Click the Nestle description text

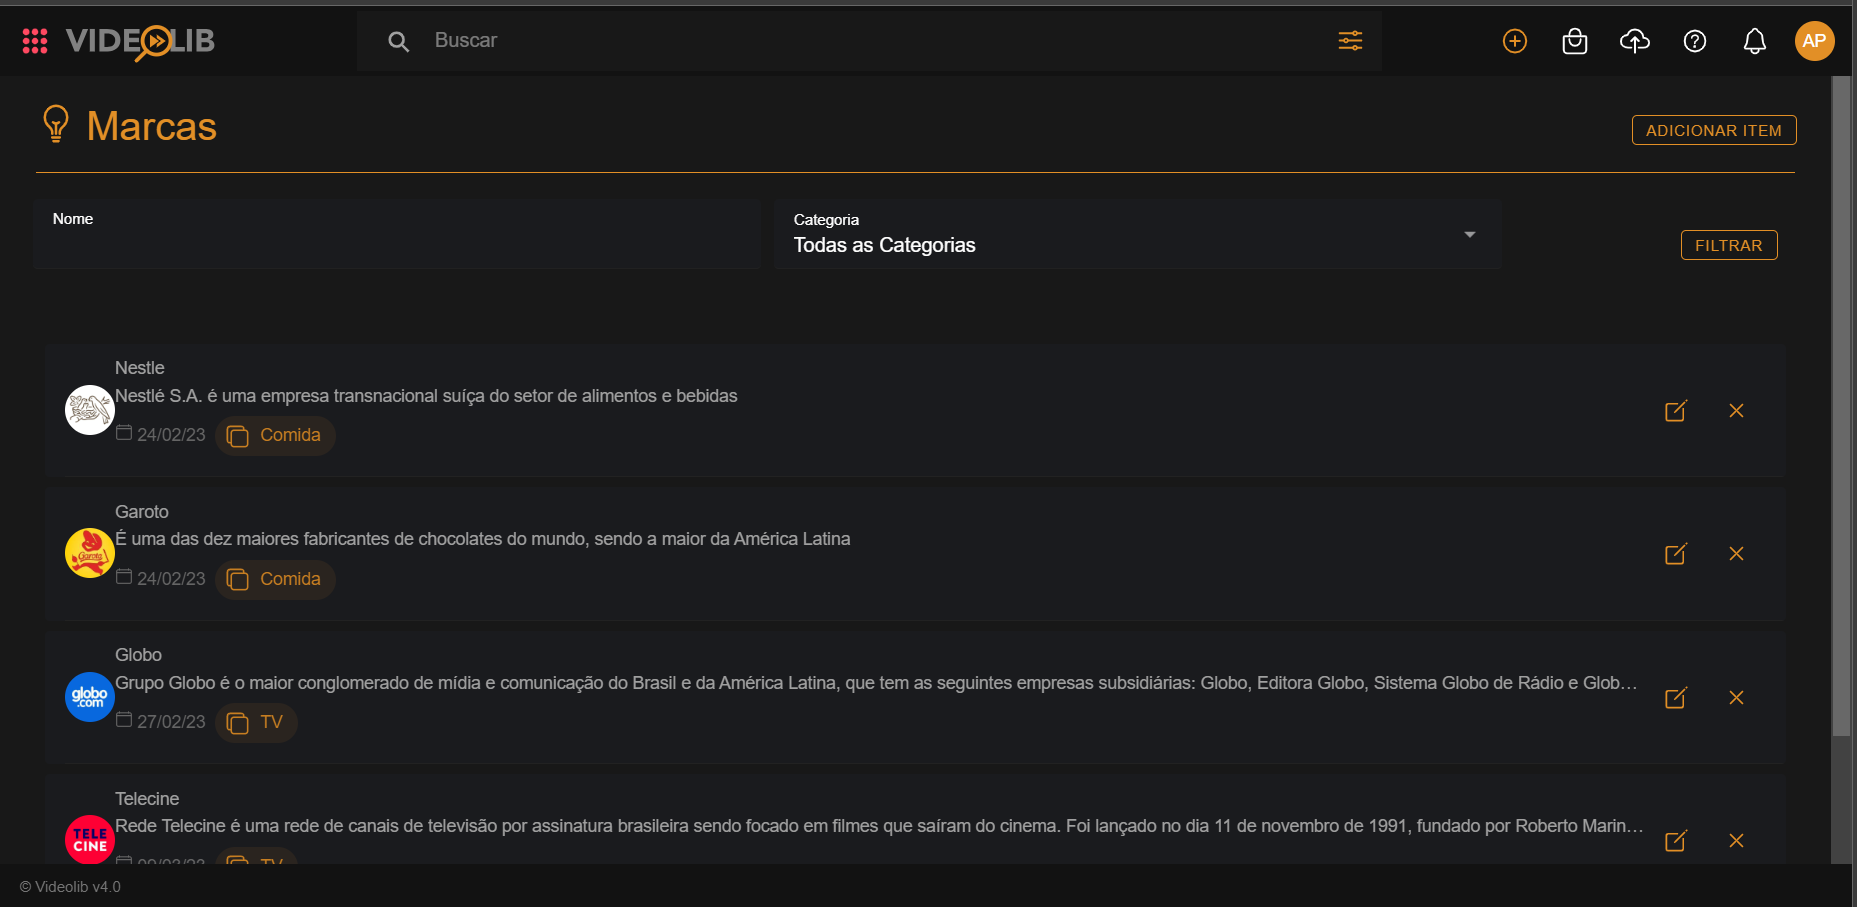pyautogui.click(x=426, y=396)
